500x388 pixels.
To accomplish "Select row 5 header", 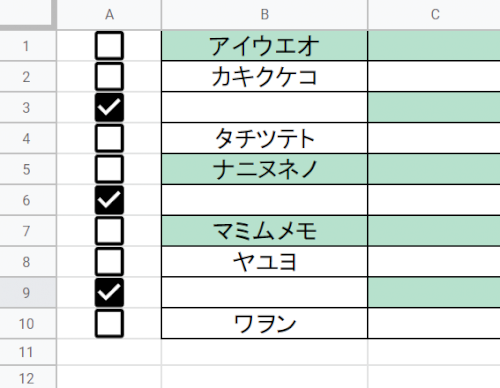I will click(x=28, y=169).
